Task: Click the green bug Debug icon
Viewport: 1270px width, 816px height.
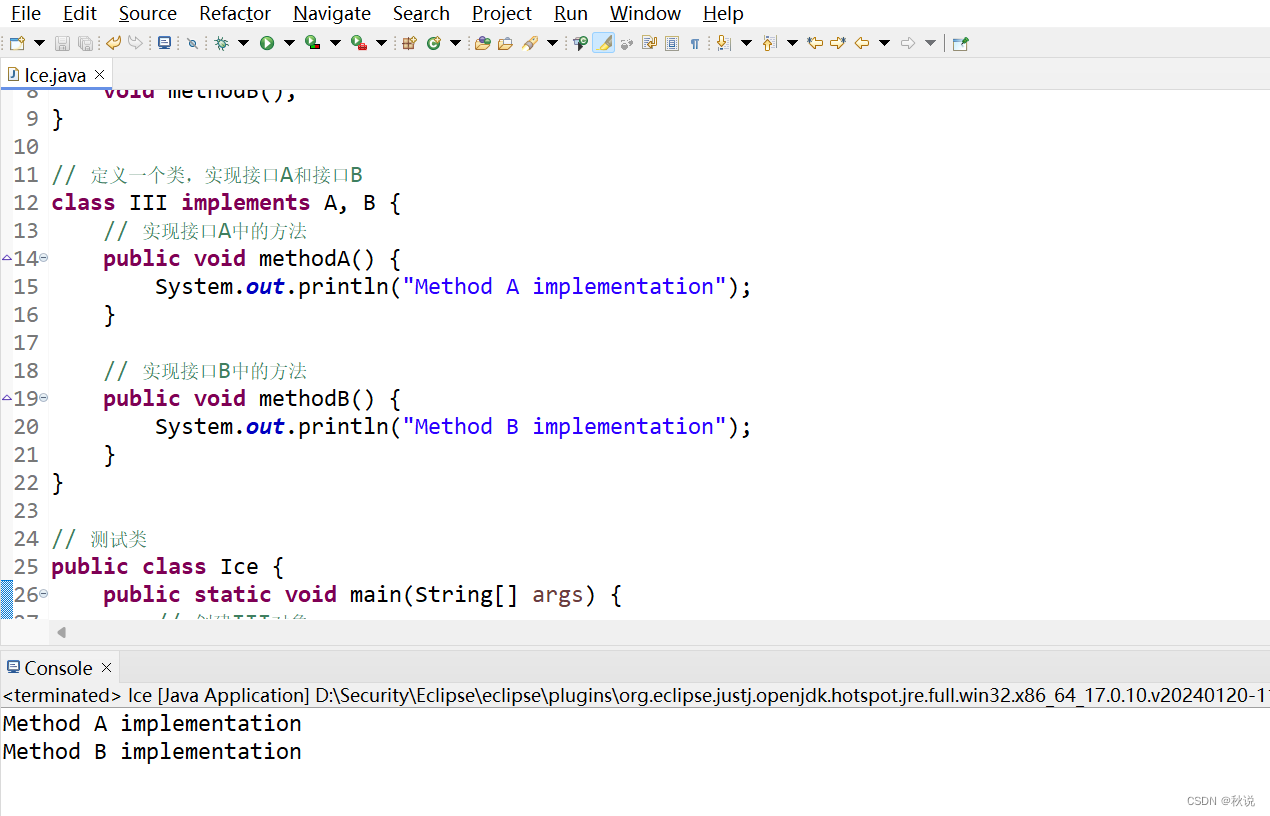Action: tap(221, 43)
